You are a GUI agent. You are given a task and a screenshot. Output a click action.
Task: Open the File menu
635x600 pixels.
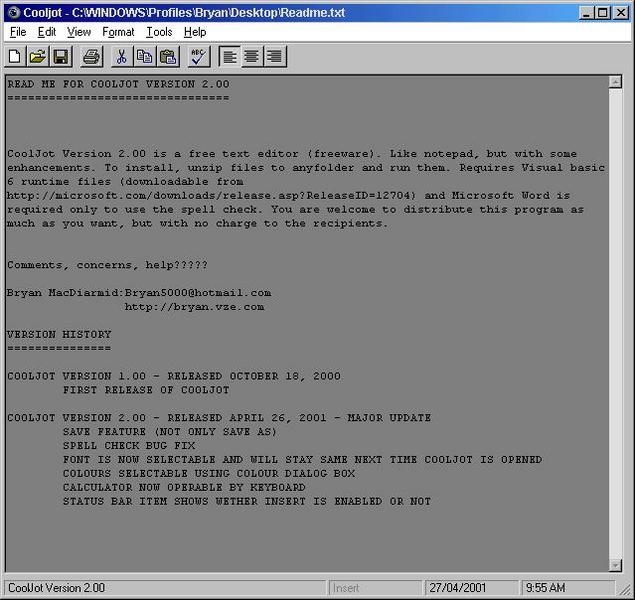pyautogui.click(x=18, y=32)
